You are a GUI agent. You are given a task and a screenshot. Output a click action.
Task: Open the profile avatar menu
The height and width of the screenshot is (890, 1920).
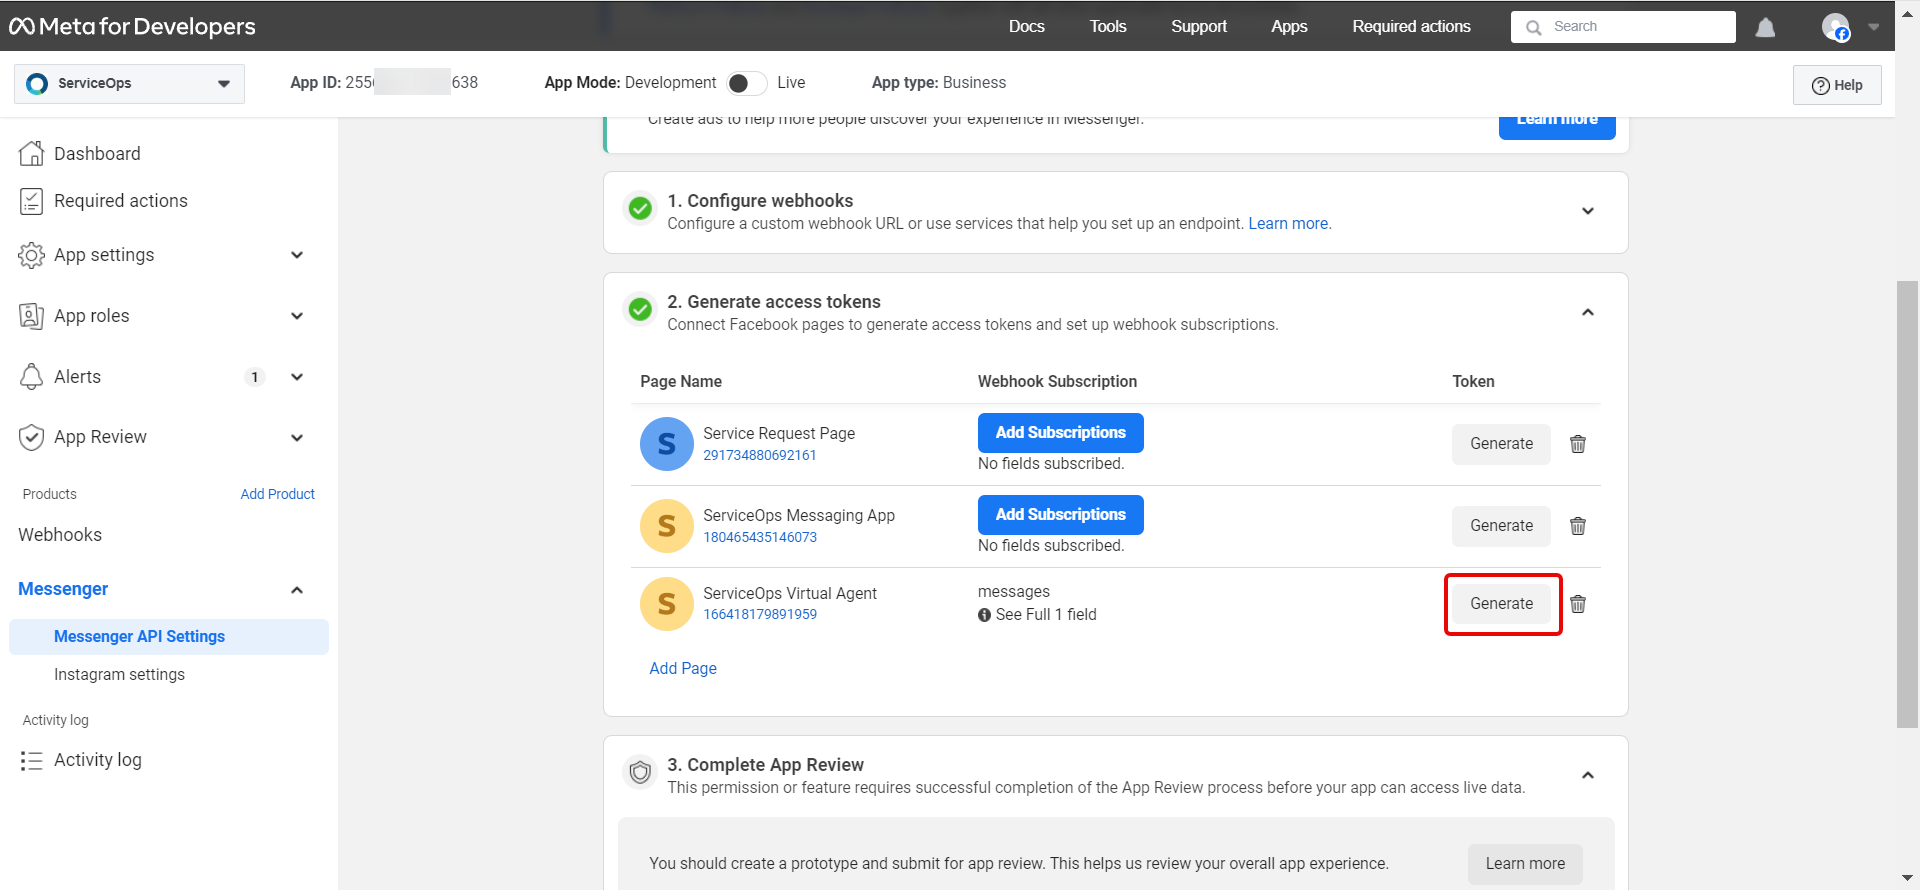[x=1835, y=27]
